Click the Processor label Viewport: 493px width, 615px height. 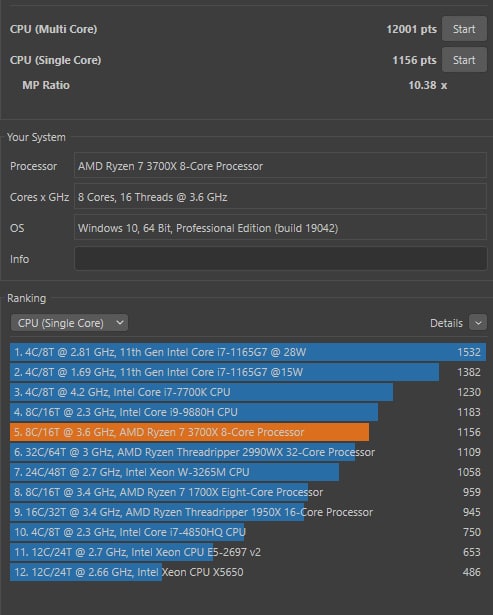click(x=33, y=166)
